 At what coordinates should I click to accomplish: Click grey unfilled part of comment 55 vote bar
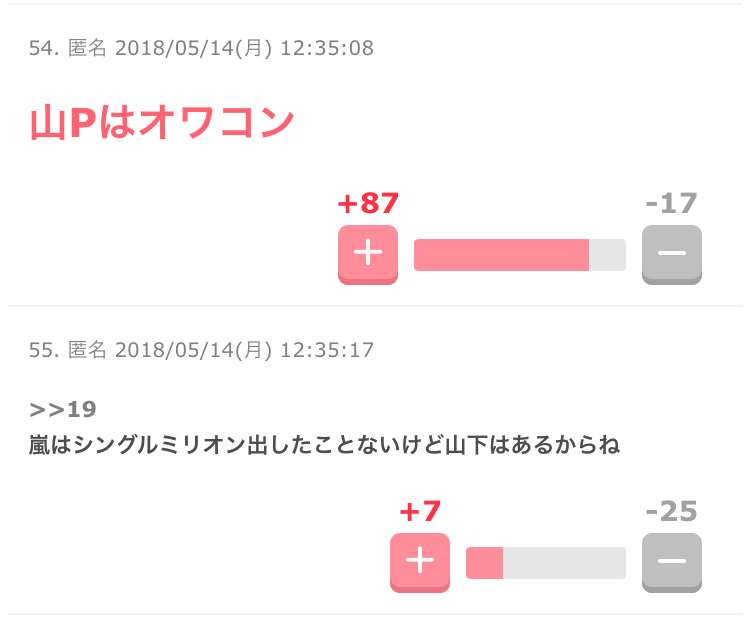coord(564,563)
